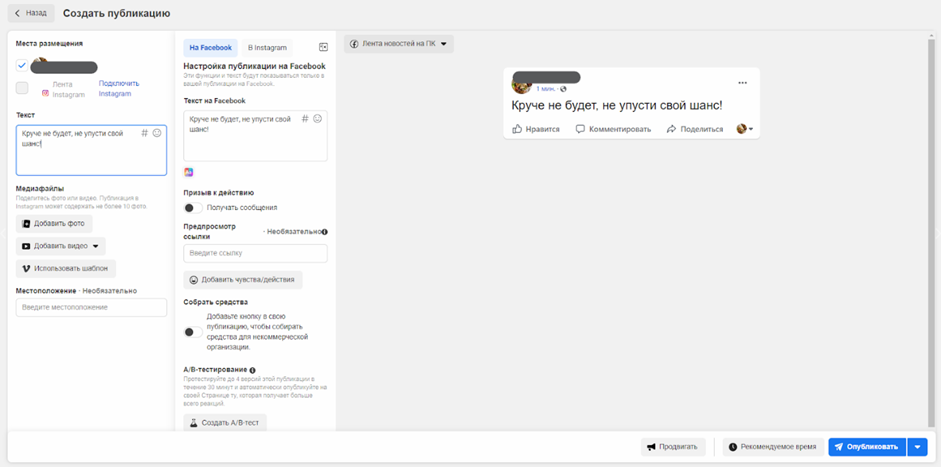Edit the Текст на Facebook field

[256, 136]
